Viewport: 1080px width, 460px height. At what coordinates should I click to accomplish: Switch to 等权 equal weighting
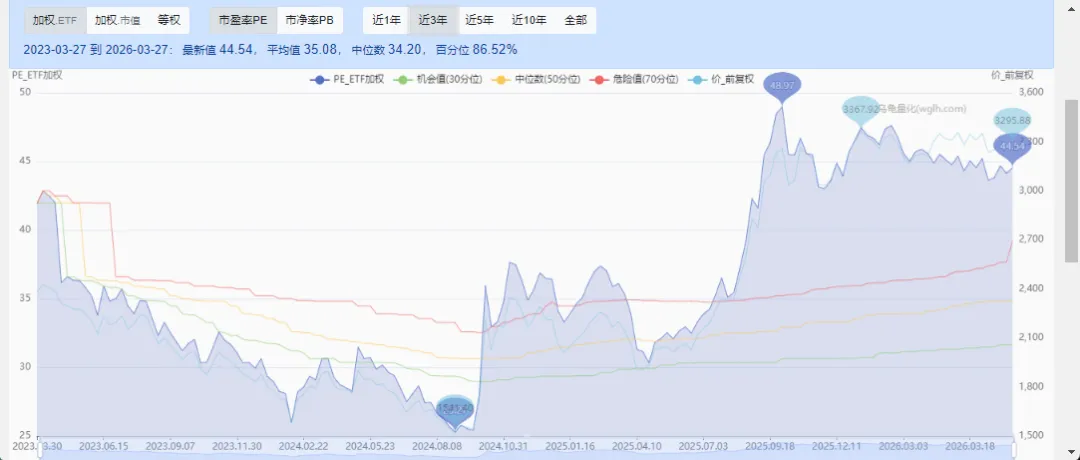tap(169, 21)
